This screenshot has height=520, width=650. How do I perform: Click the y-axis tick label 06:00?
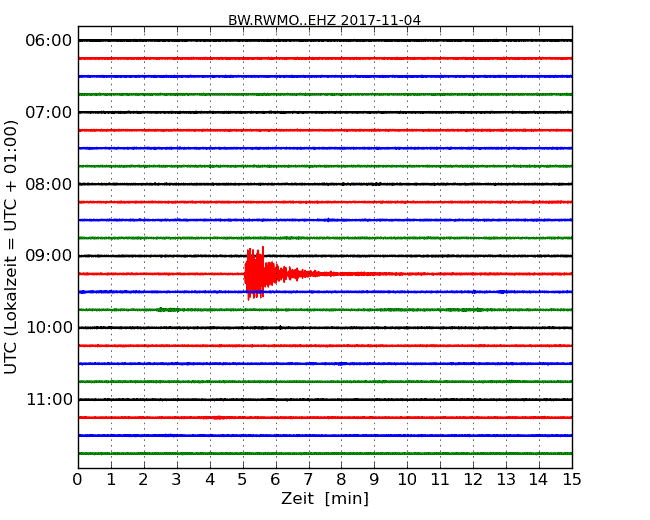[x=49, y=41]
